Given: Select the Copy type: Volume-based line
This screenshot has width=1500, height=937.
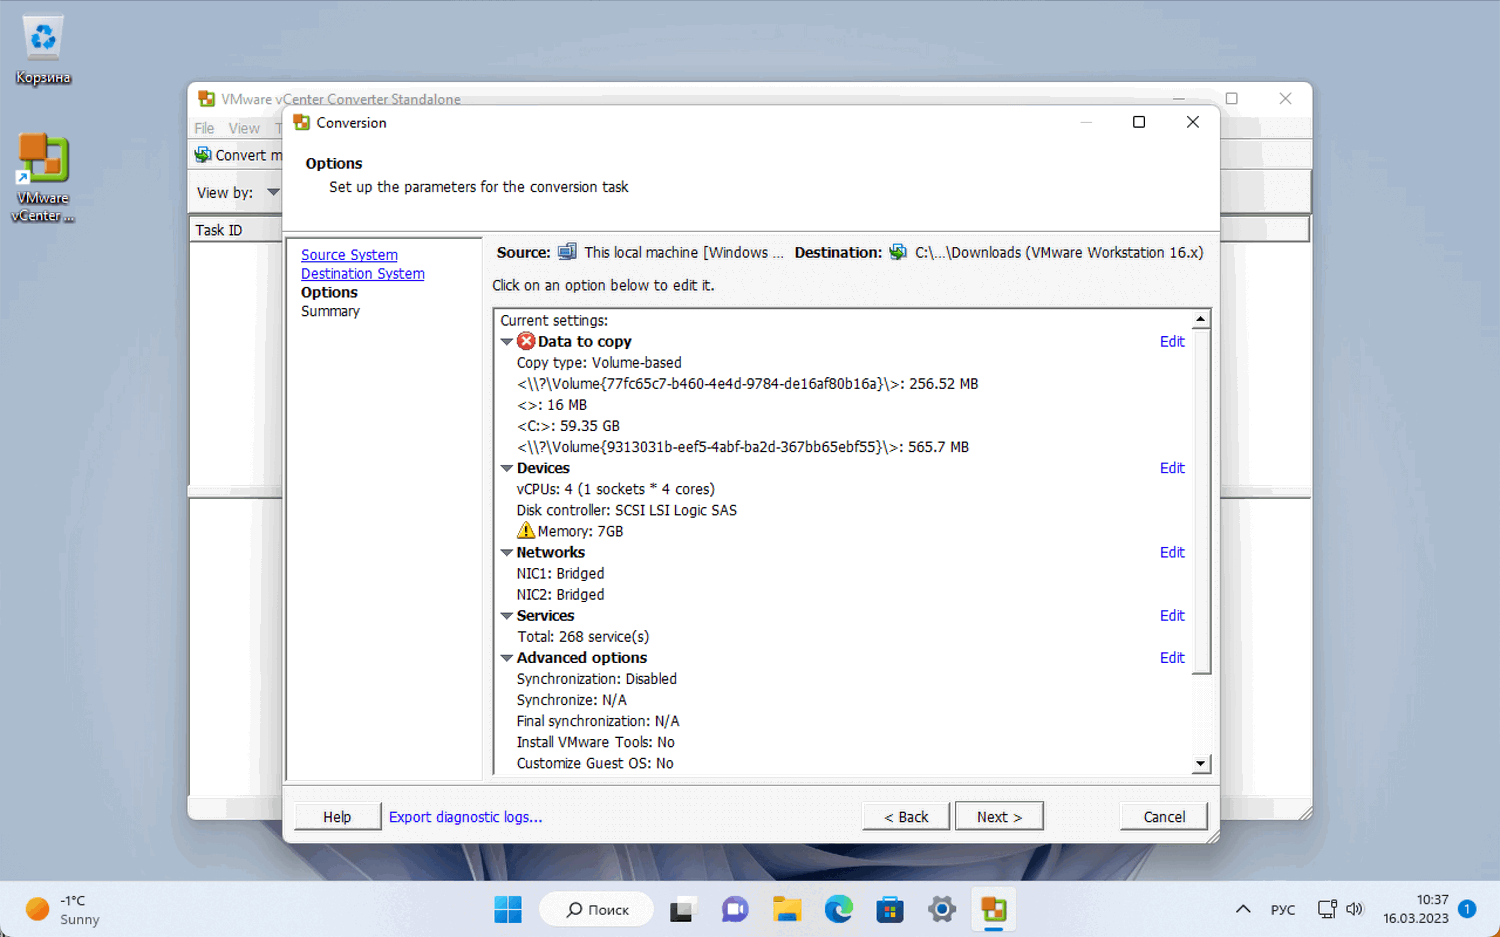Looking at the screenshot, I should pos(599,363).
